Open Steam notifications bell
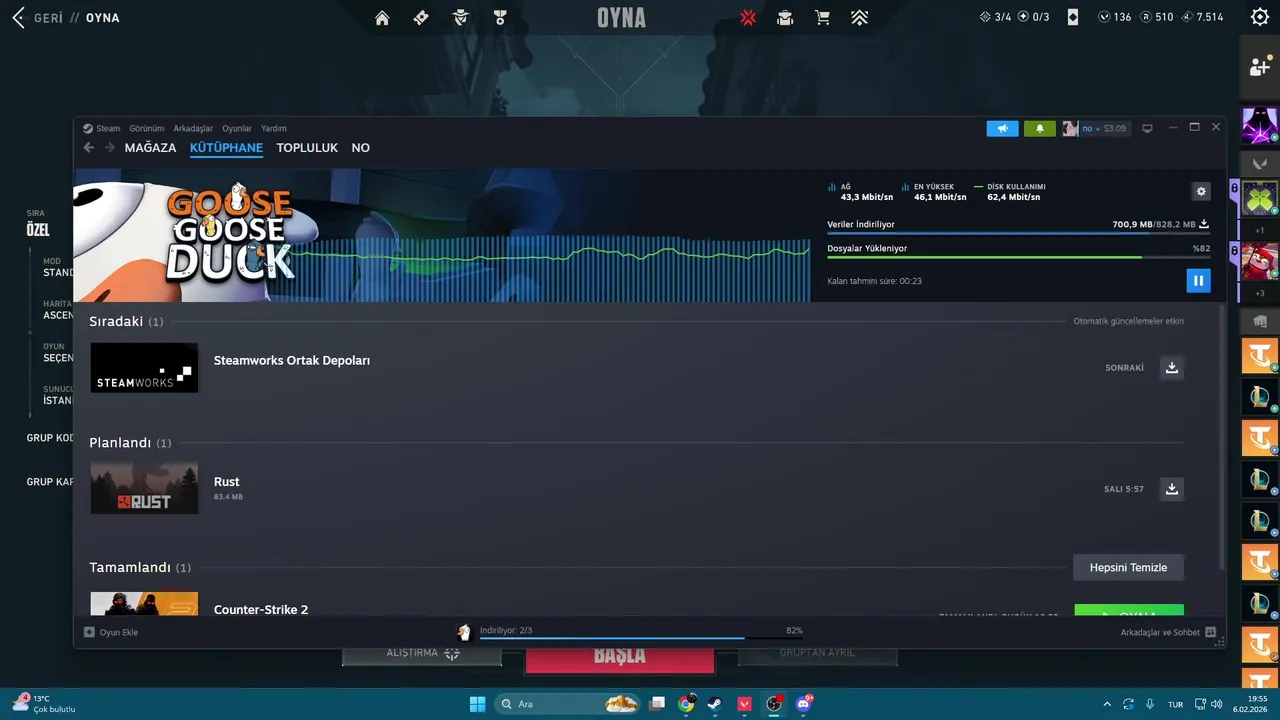Image resolution: width=1280 pixels, height=720 pixels. tap(1040, 128)
